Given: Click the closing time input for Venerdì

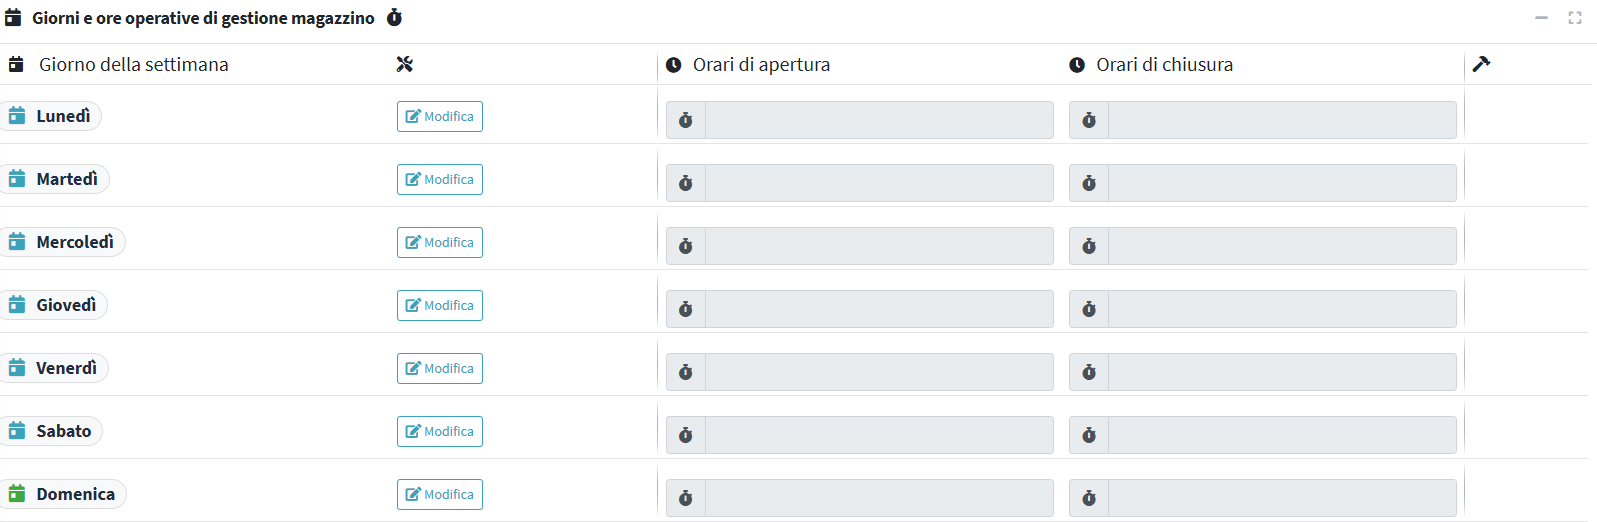Looking at the screenshot, I should click(x=1281, y=372).
